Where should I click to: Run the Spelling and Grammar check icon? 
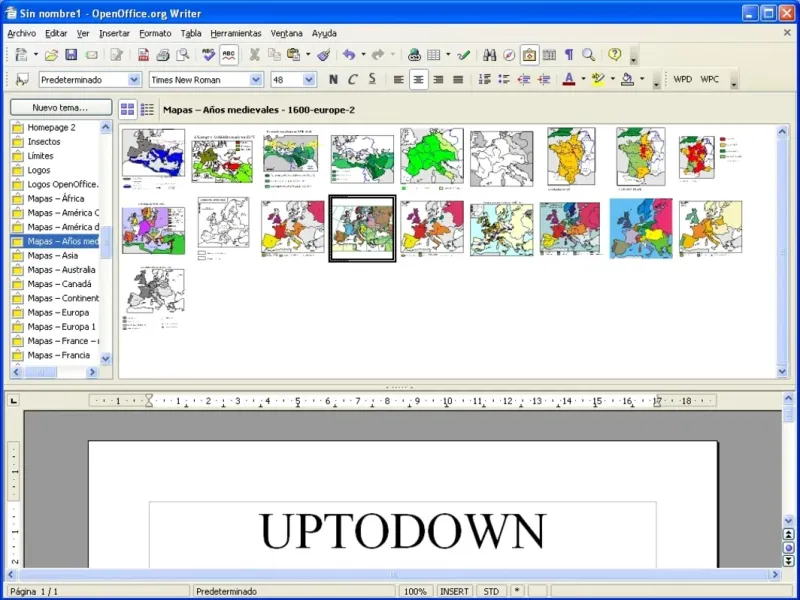pyautogui.click(x=208, y=55)
